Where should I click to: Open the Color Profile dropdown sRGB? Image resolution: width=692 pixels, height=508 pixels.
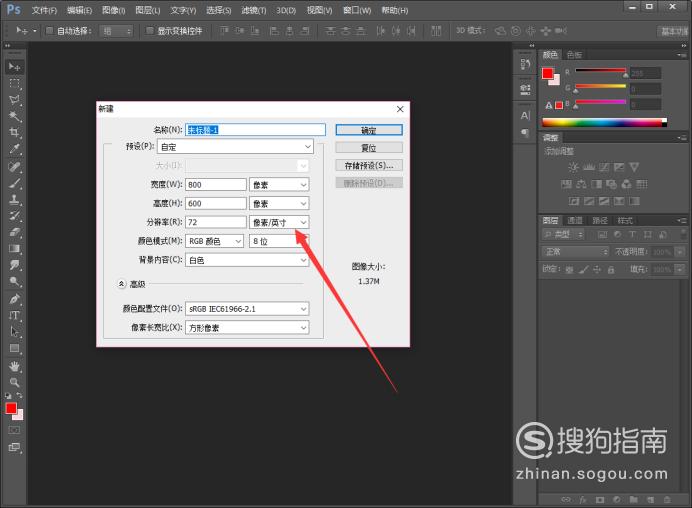click(x=247, y=309)
